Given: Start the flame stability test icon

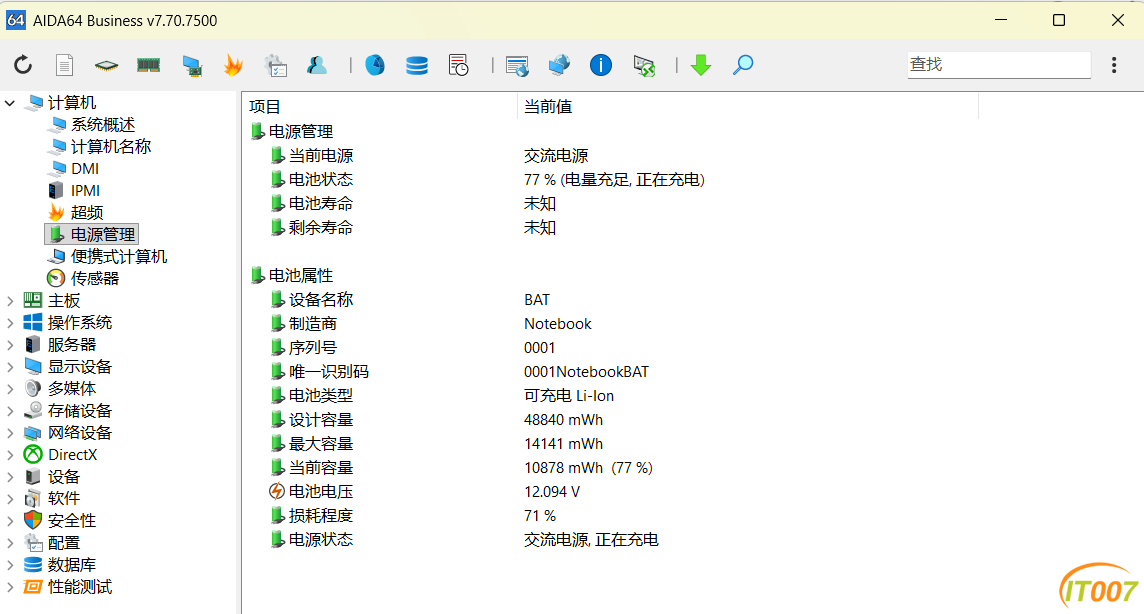Looking at the screenshot, I should [x=233, y=65].
